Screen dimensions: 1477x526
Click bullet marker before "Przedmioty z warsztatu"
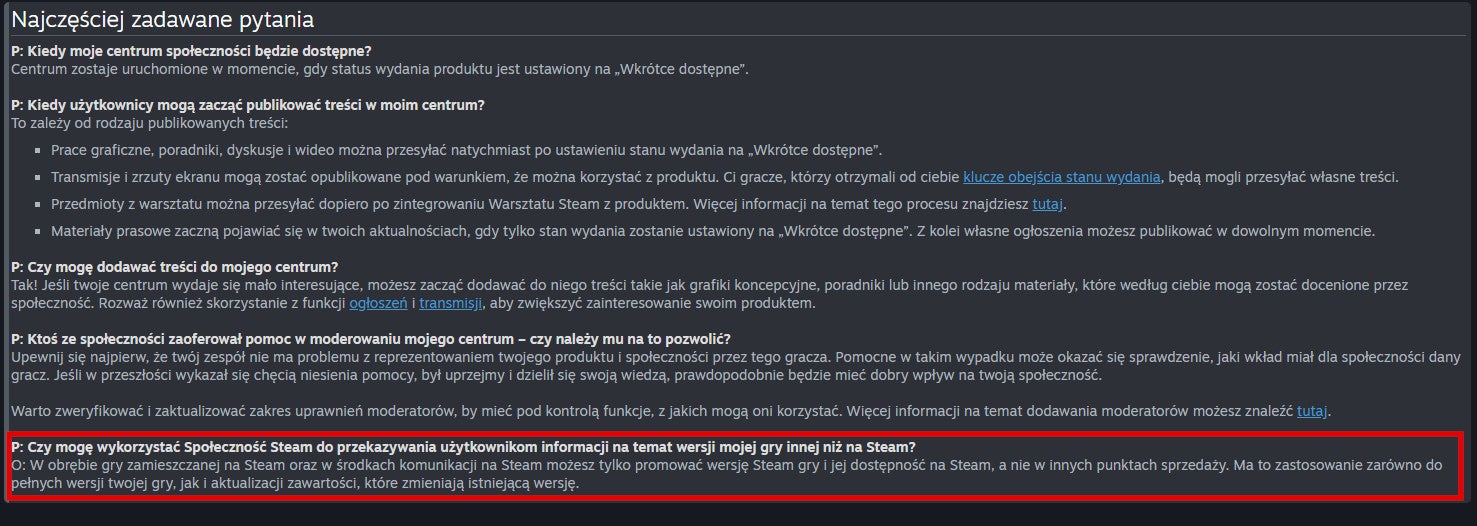tap(39, 205)
